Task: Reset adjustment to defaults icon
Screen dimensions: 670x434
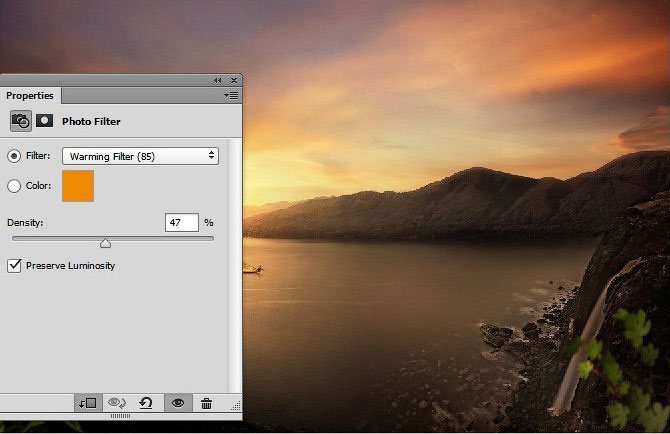Action: click(x=146, y=403)
